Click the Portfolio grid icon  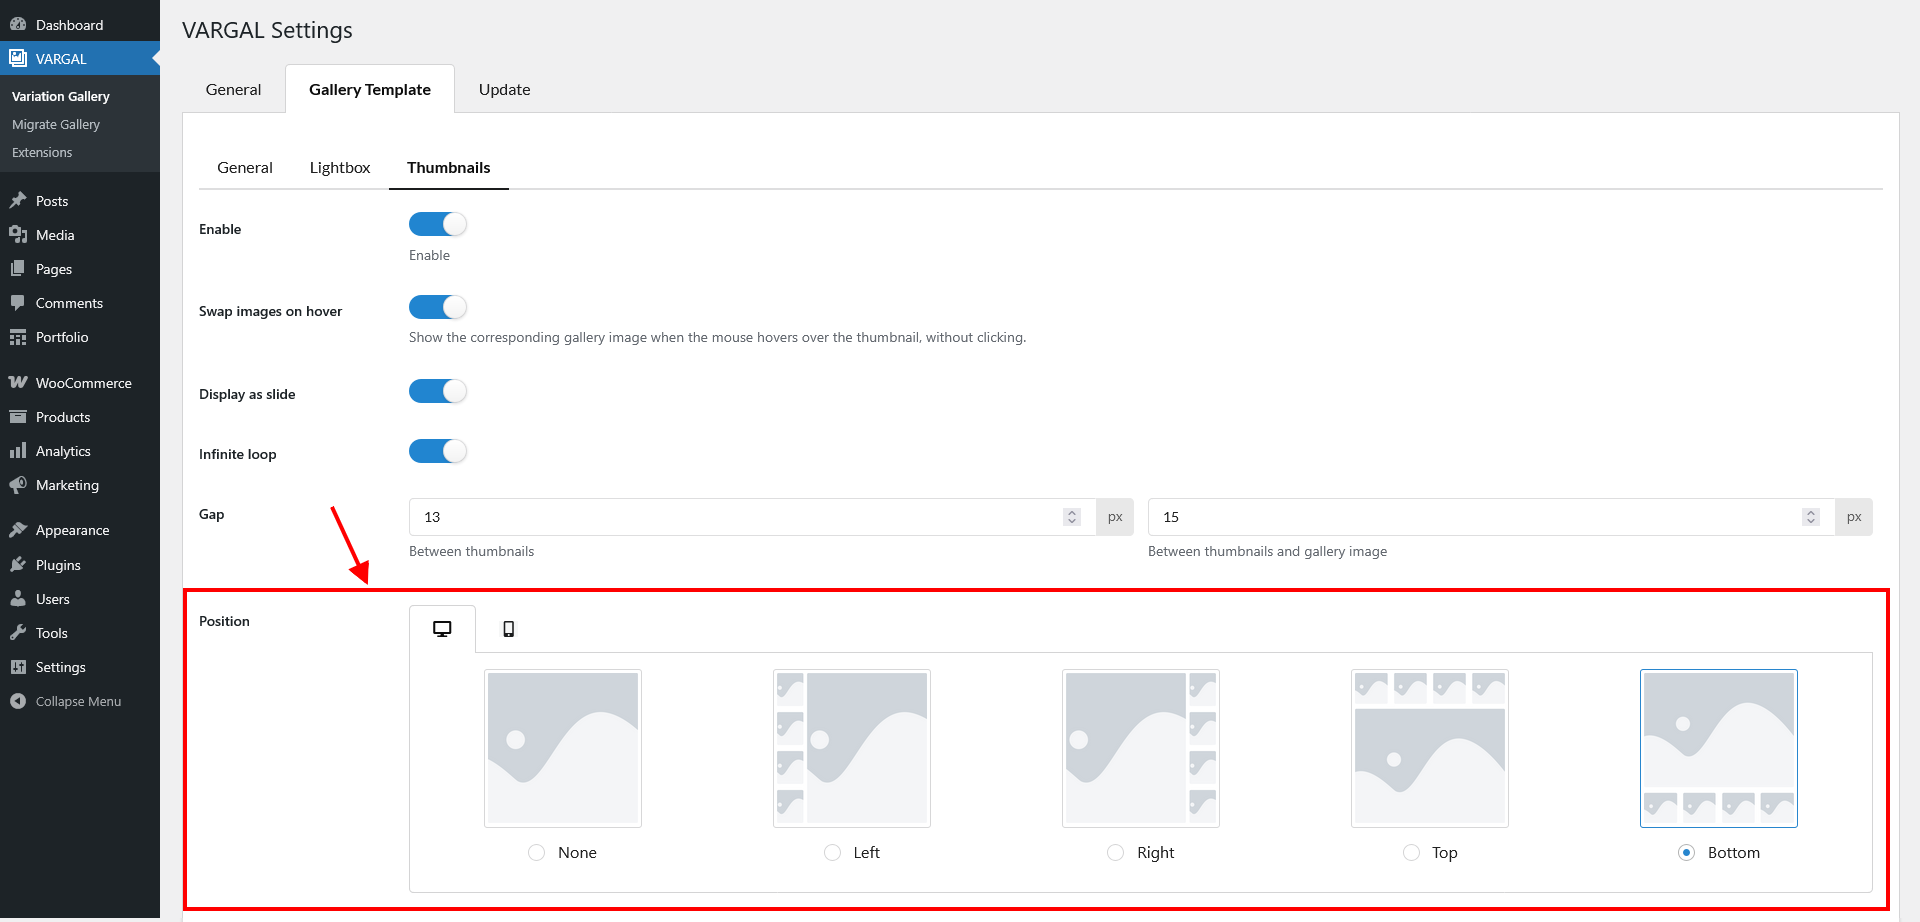18,337
